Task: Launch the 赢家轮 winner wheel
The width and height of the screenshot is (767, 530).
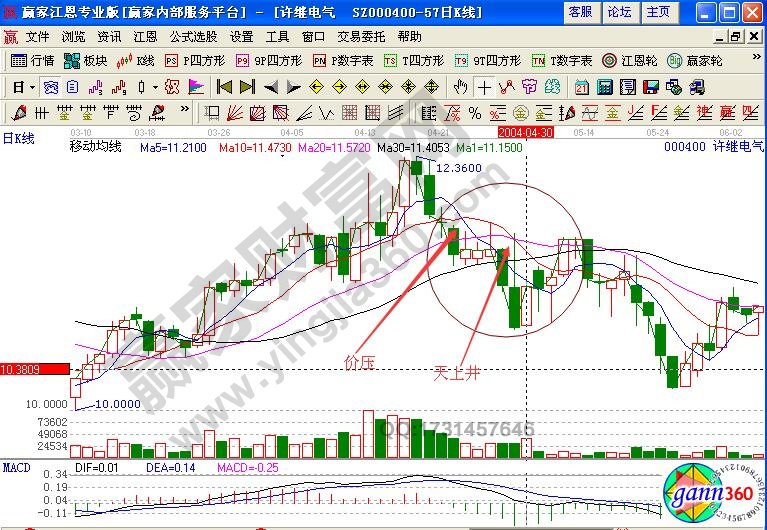Action: (x=702, y=60)
